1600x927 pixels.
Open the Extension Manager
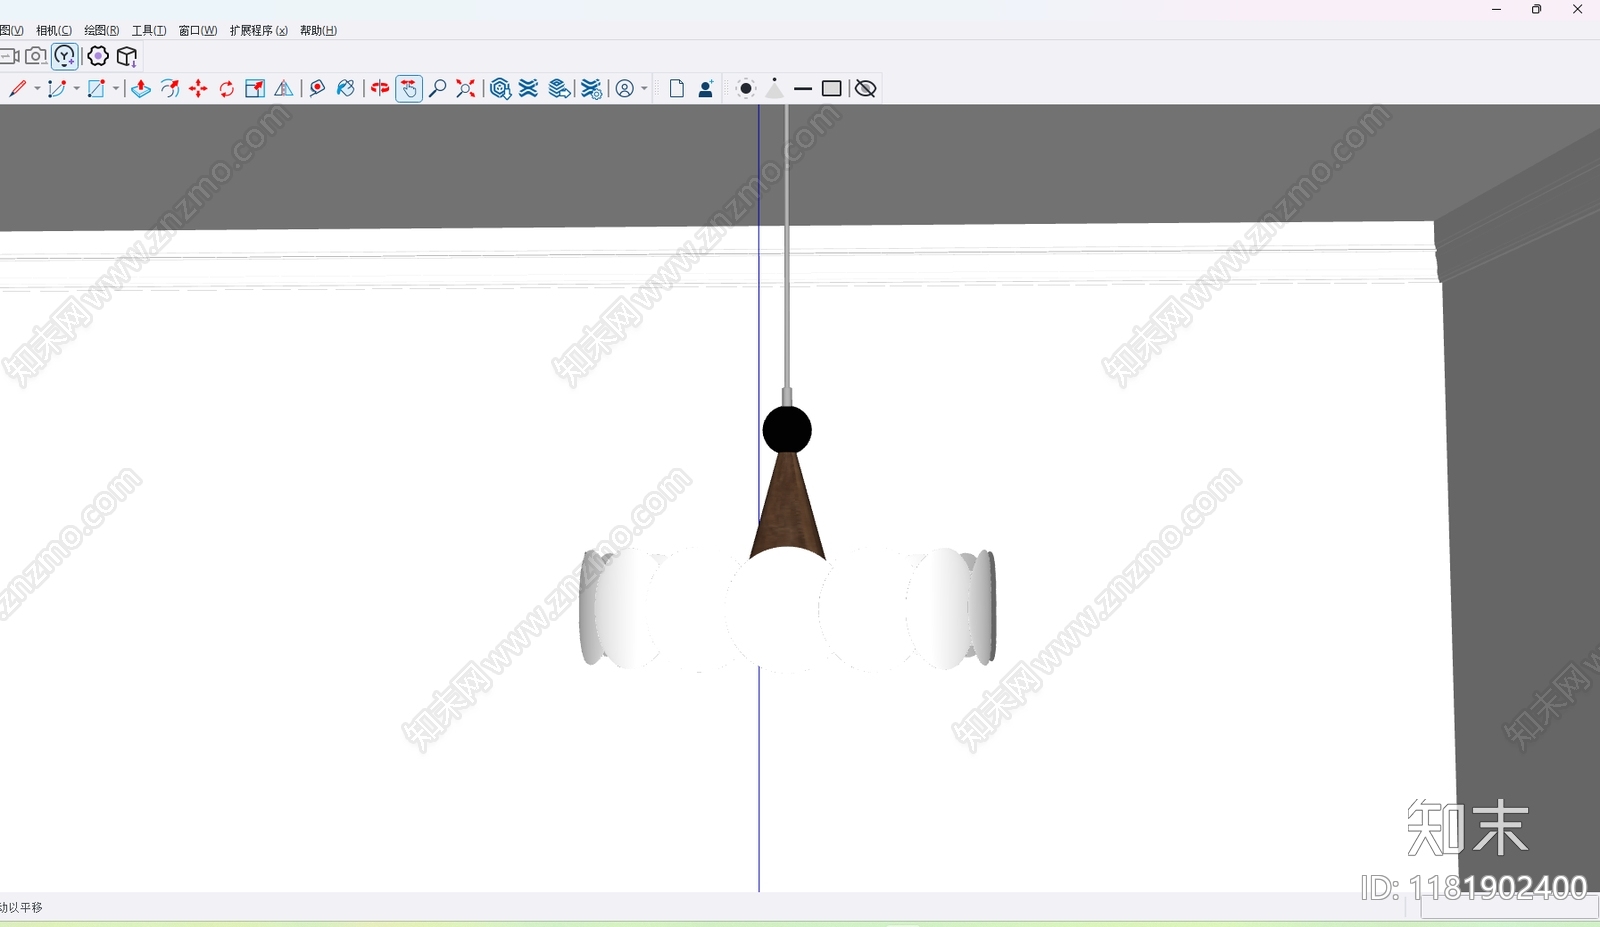(x=592, y=89)
